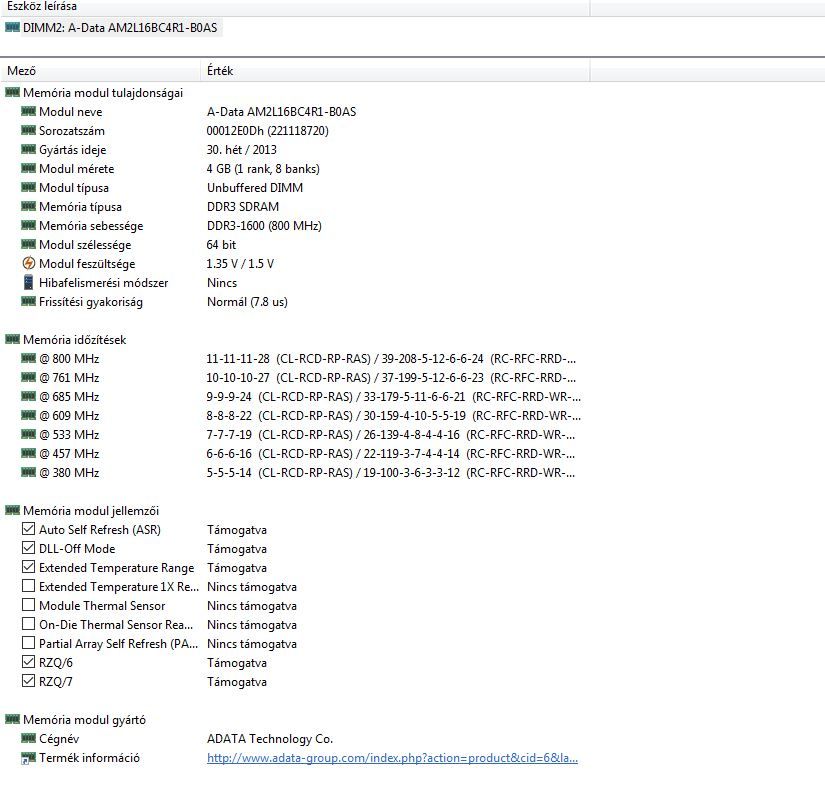The image size is (825, 812).
Task: Click the chip icon beside Gyártás ideje
Action: [28, 149]
